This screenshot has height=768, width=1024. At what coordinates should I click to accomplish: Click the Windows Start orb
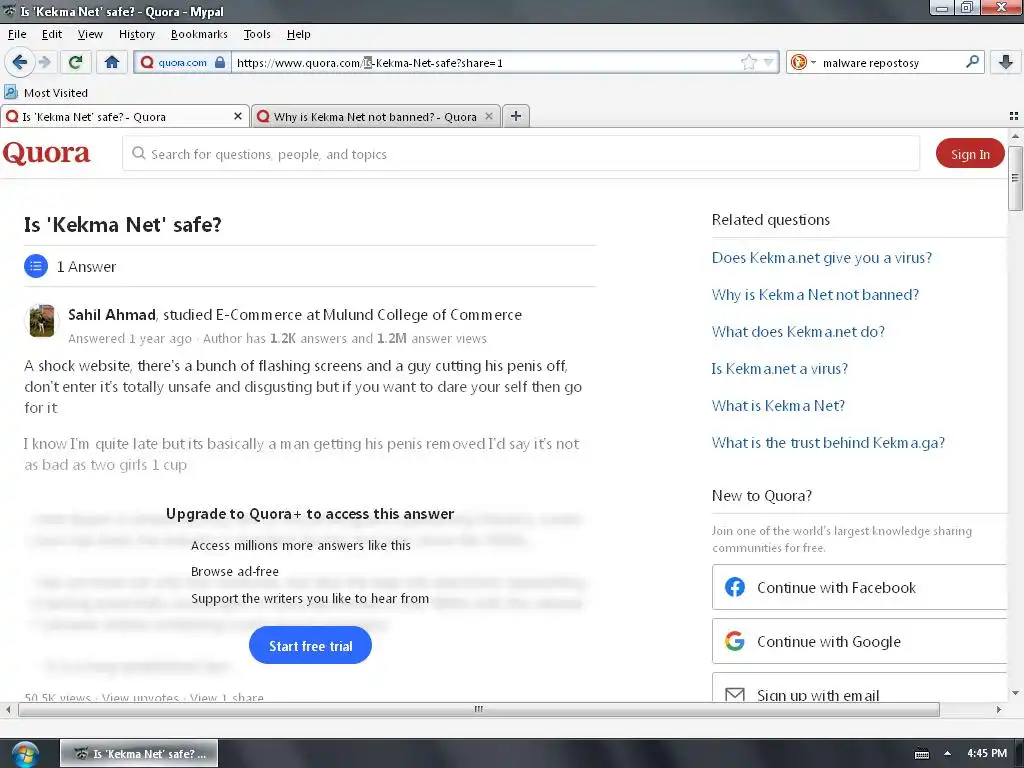click(x=24, y=754)
